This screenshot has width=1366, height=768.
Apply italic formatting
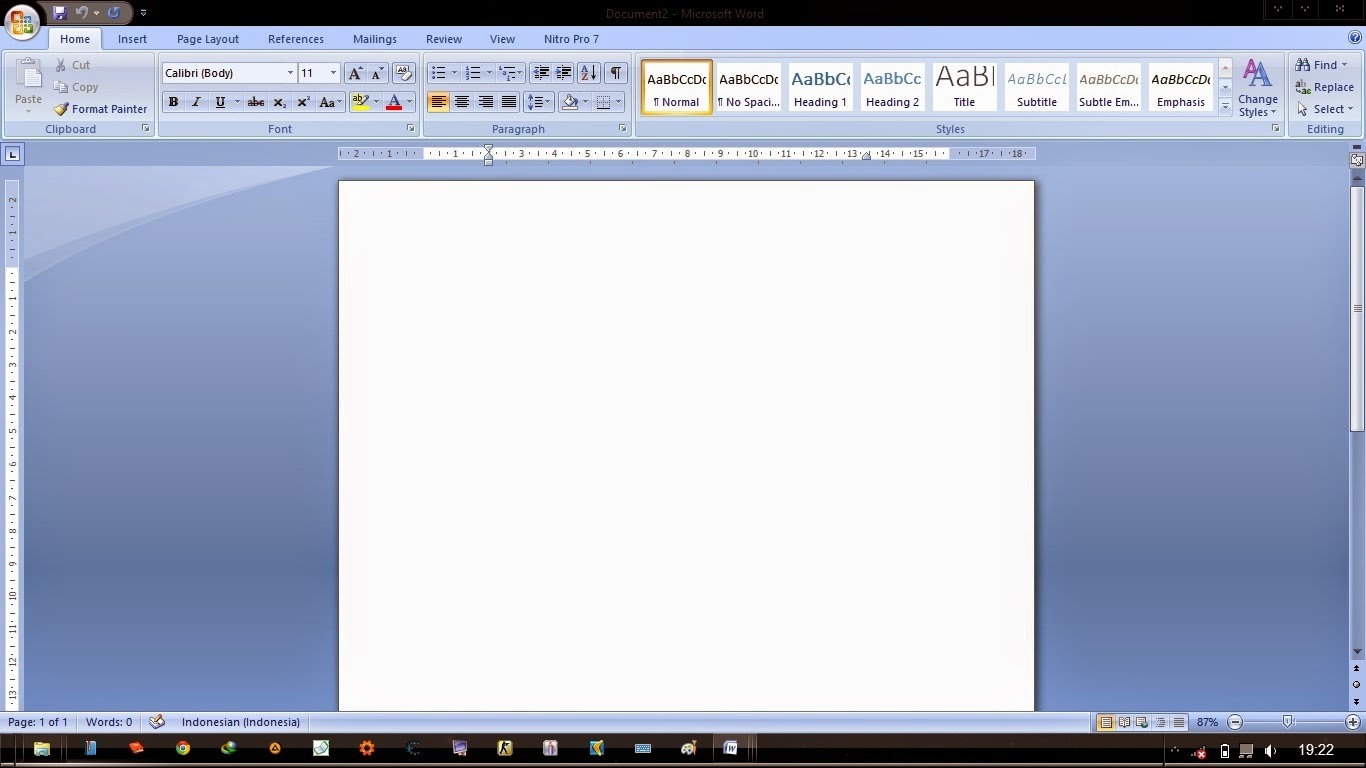tap(196, 101)
